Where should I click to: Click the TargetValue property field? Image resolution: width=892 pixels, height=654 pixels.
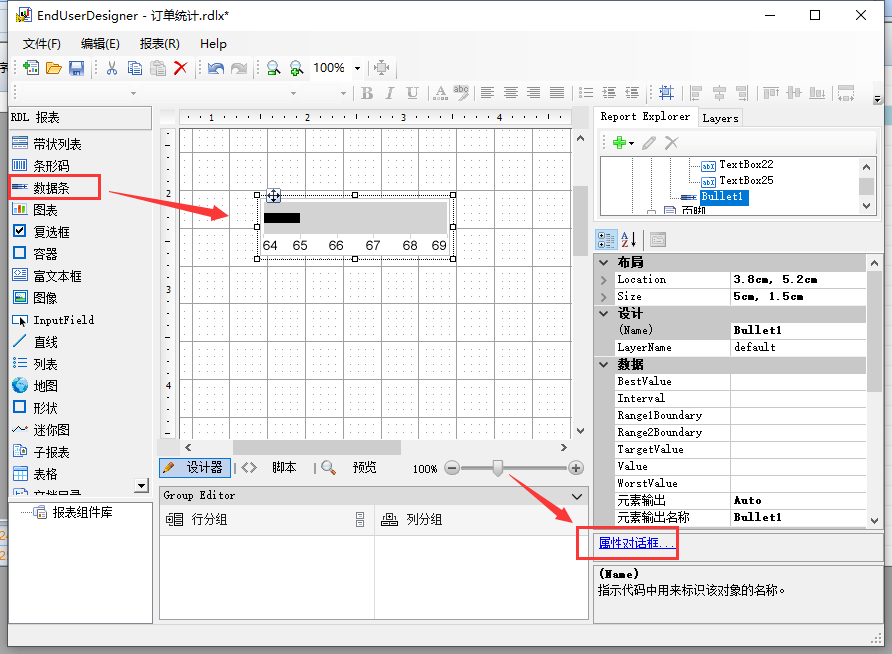pos(799,449)
